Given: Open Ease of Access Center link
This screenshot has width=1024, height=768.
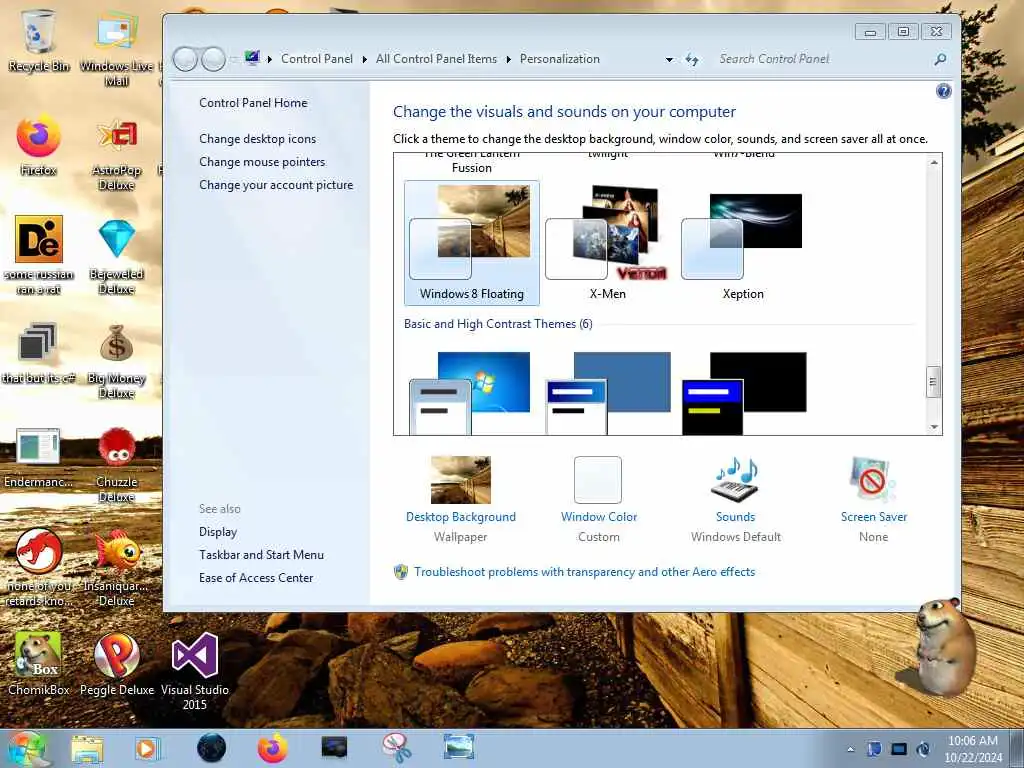Looking at the screenshot, I should [256, 577].
